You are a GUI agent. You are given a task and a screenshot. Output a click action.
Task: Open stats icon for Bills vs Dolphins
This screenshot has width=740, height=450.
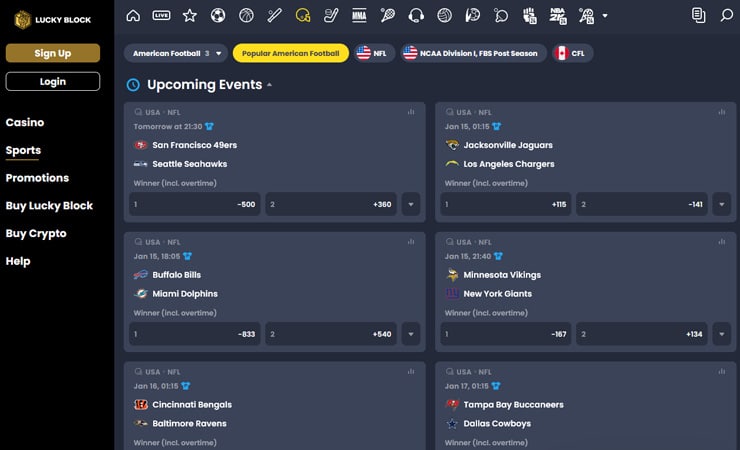point(411,242)
